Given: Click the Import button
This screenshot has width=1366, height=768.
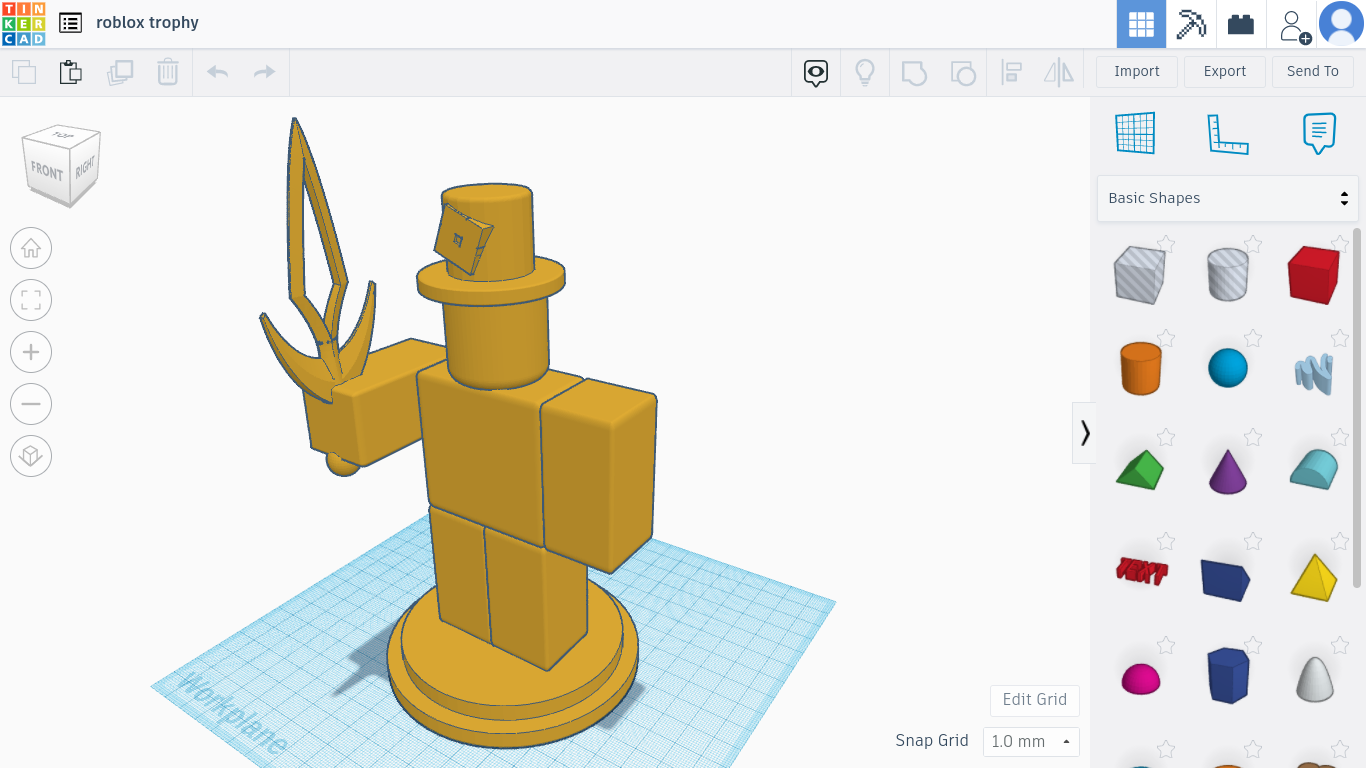Looking at the screenshot, I should click(x=1137, y=71).
